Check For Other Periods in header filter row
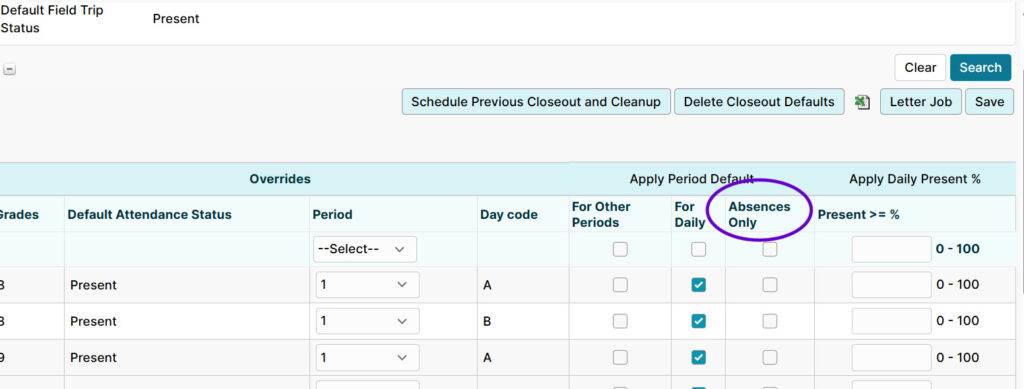 [620, 249]
